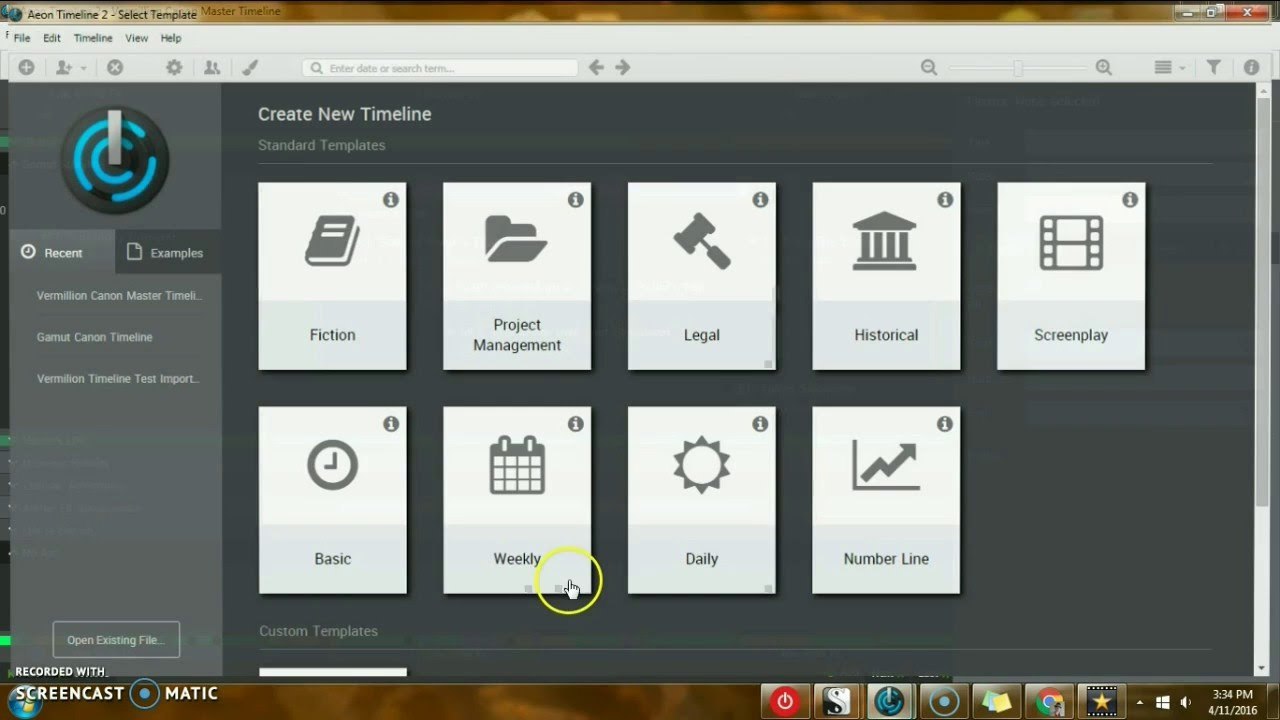This screenshot has width=1280, height=720.
Task: Open Vermillion Timeline Test Import recent file
Action: point(118,379)
